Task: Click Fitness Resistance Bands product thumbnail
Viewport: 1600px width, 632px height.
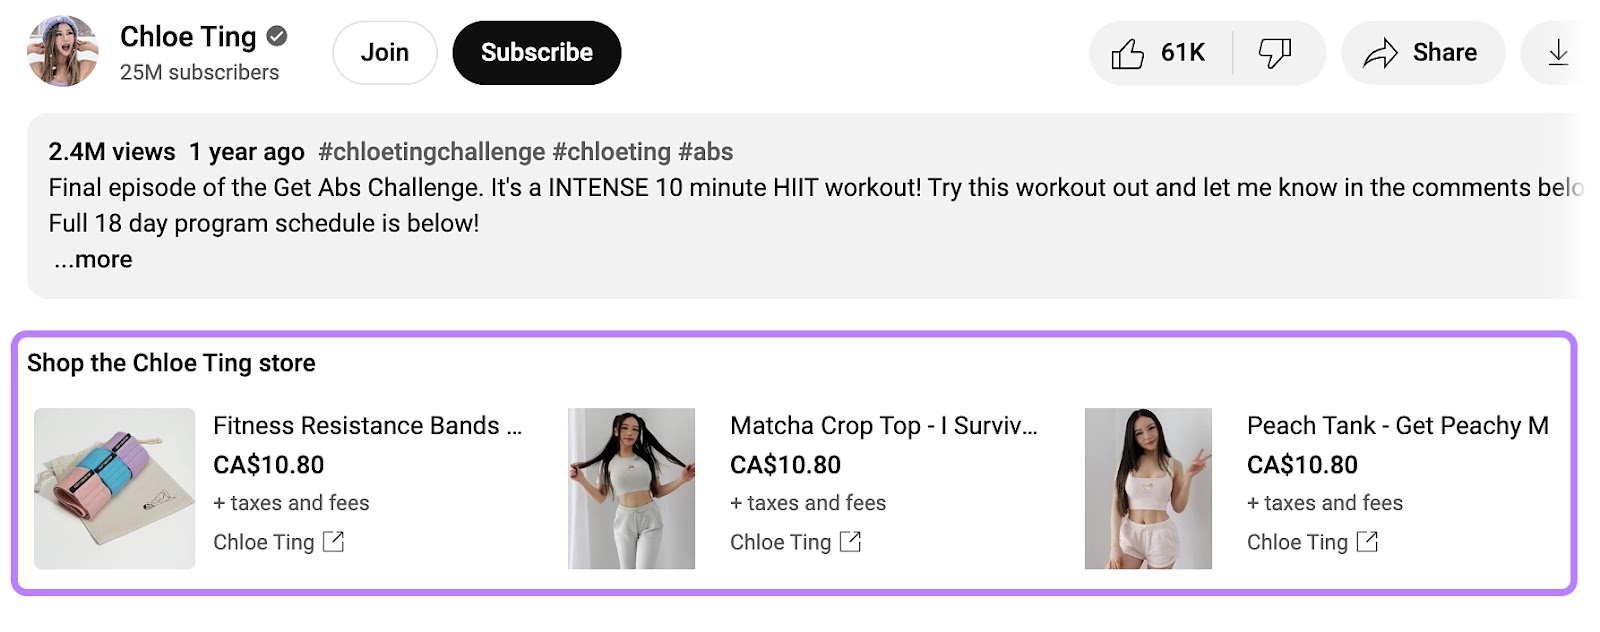Action: (x=115, y=488)
